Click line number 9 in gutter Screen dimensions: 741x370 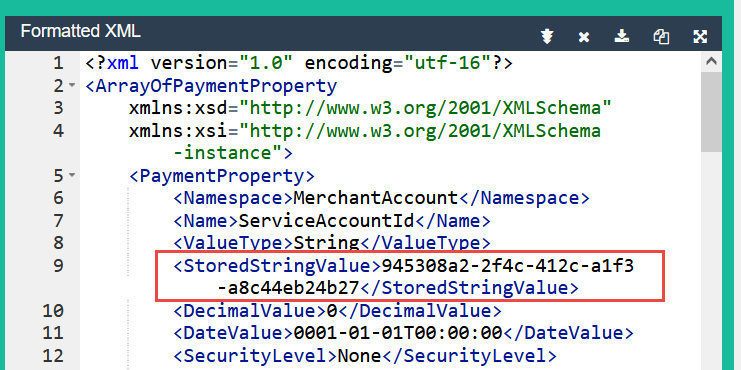[58, 266]
